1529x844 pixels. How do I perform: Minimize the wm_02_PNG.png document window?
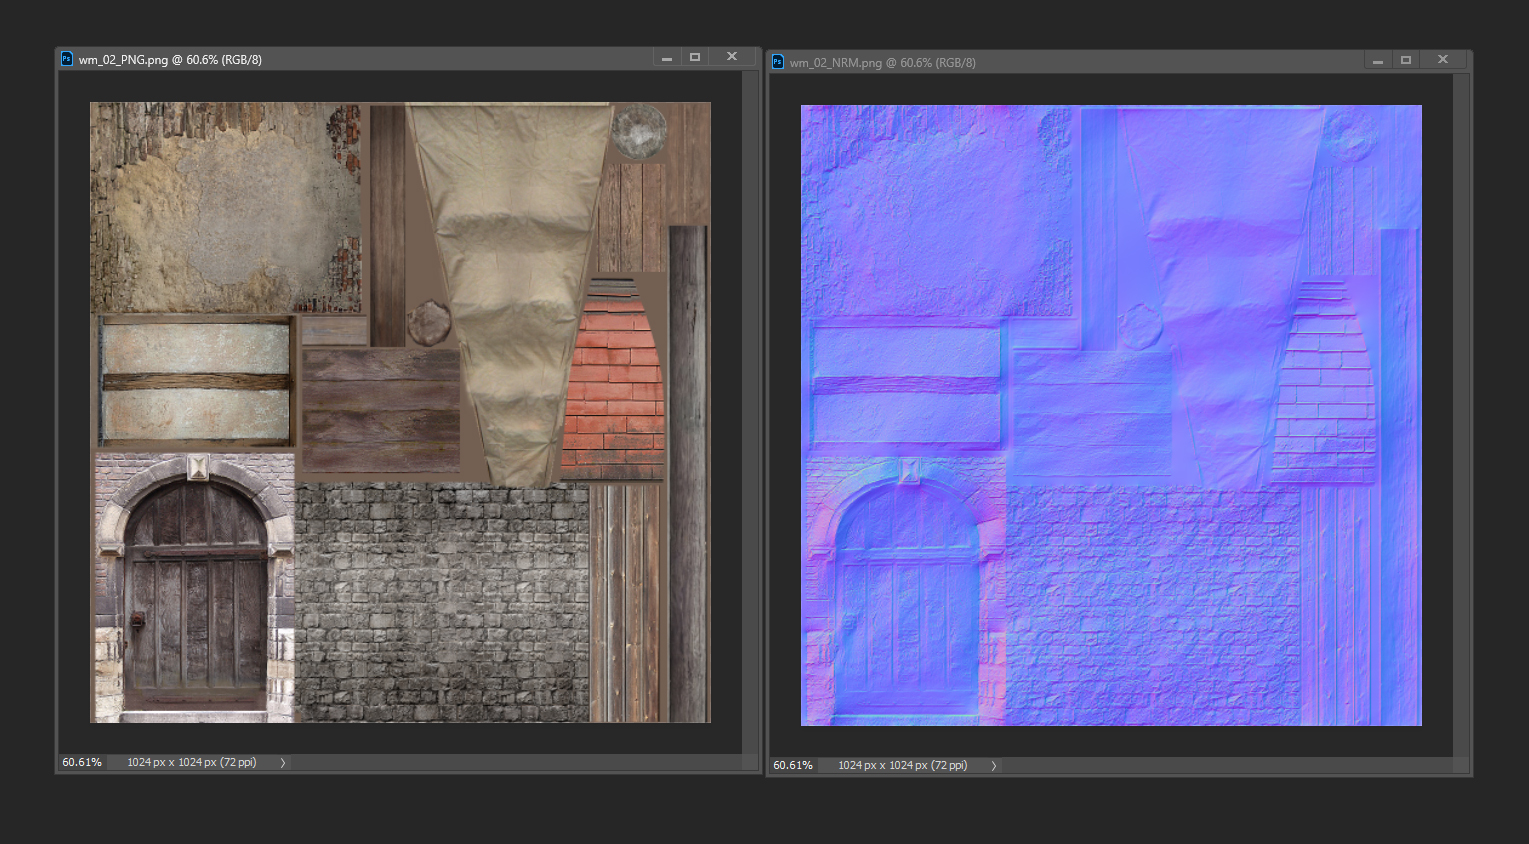coord(667,58)
